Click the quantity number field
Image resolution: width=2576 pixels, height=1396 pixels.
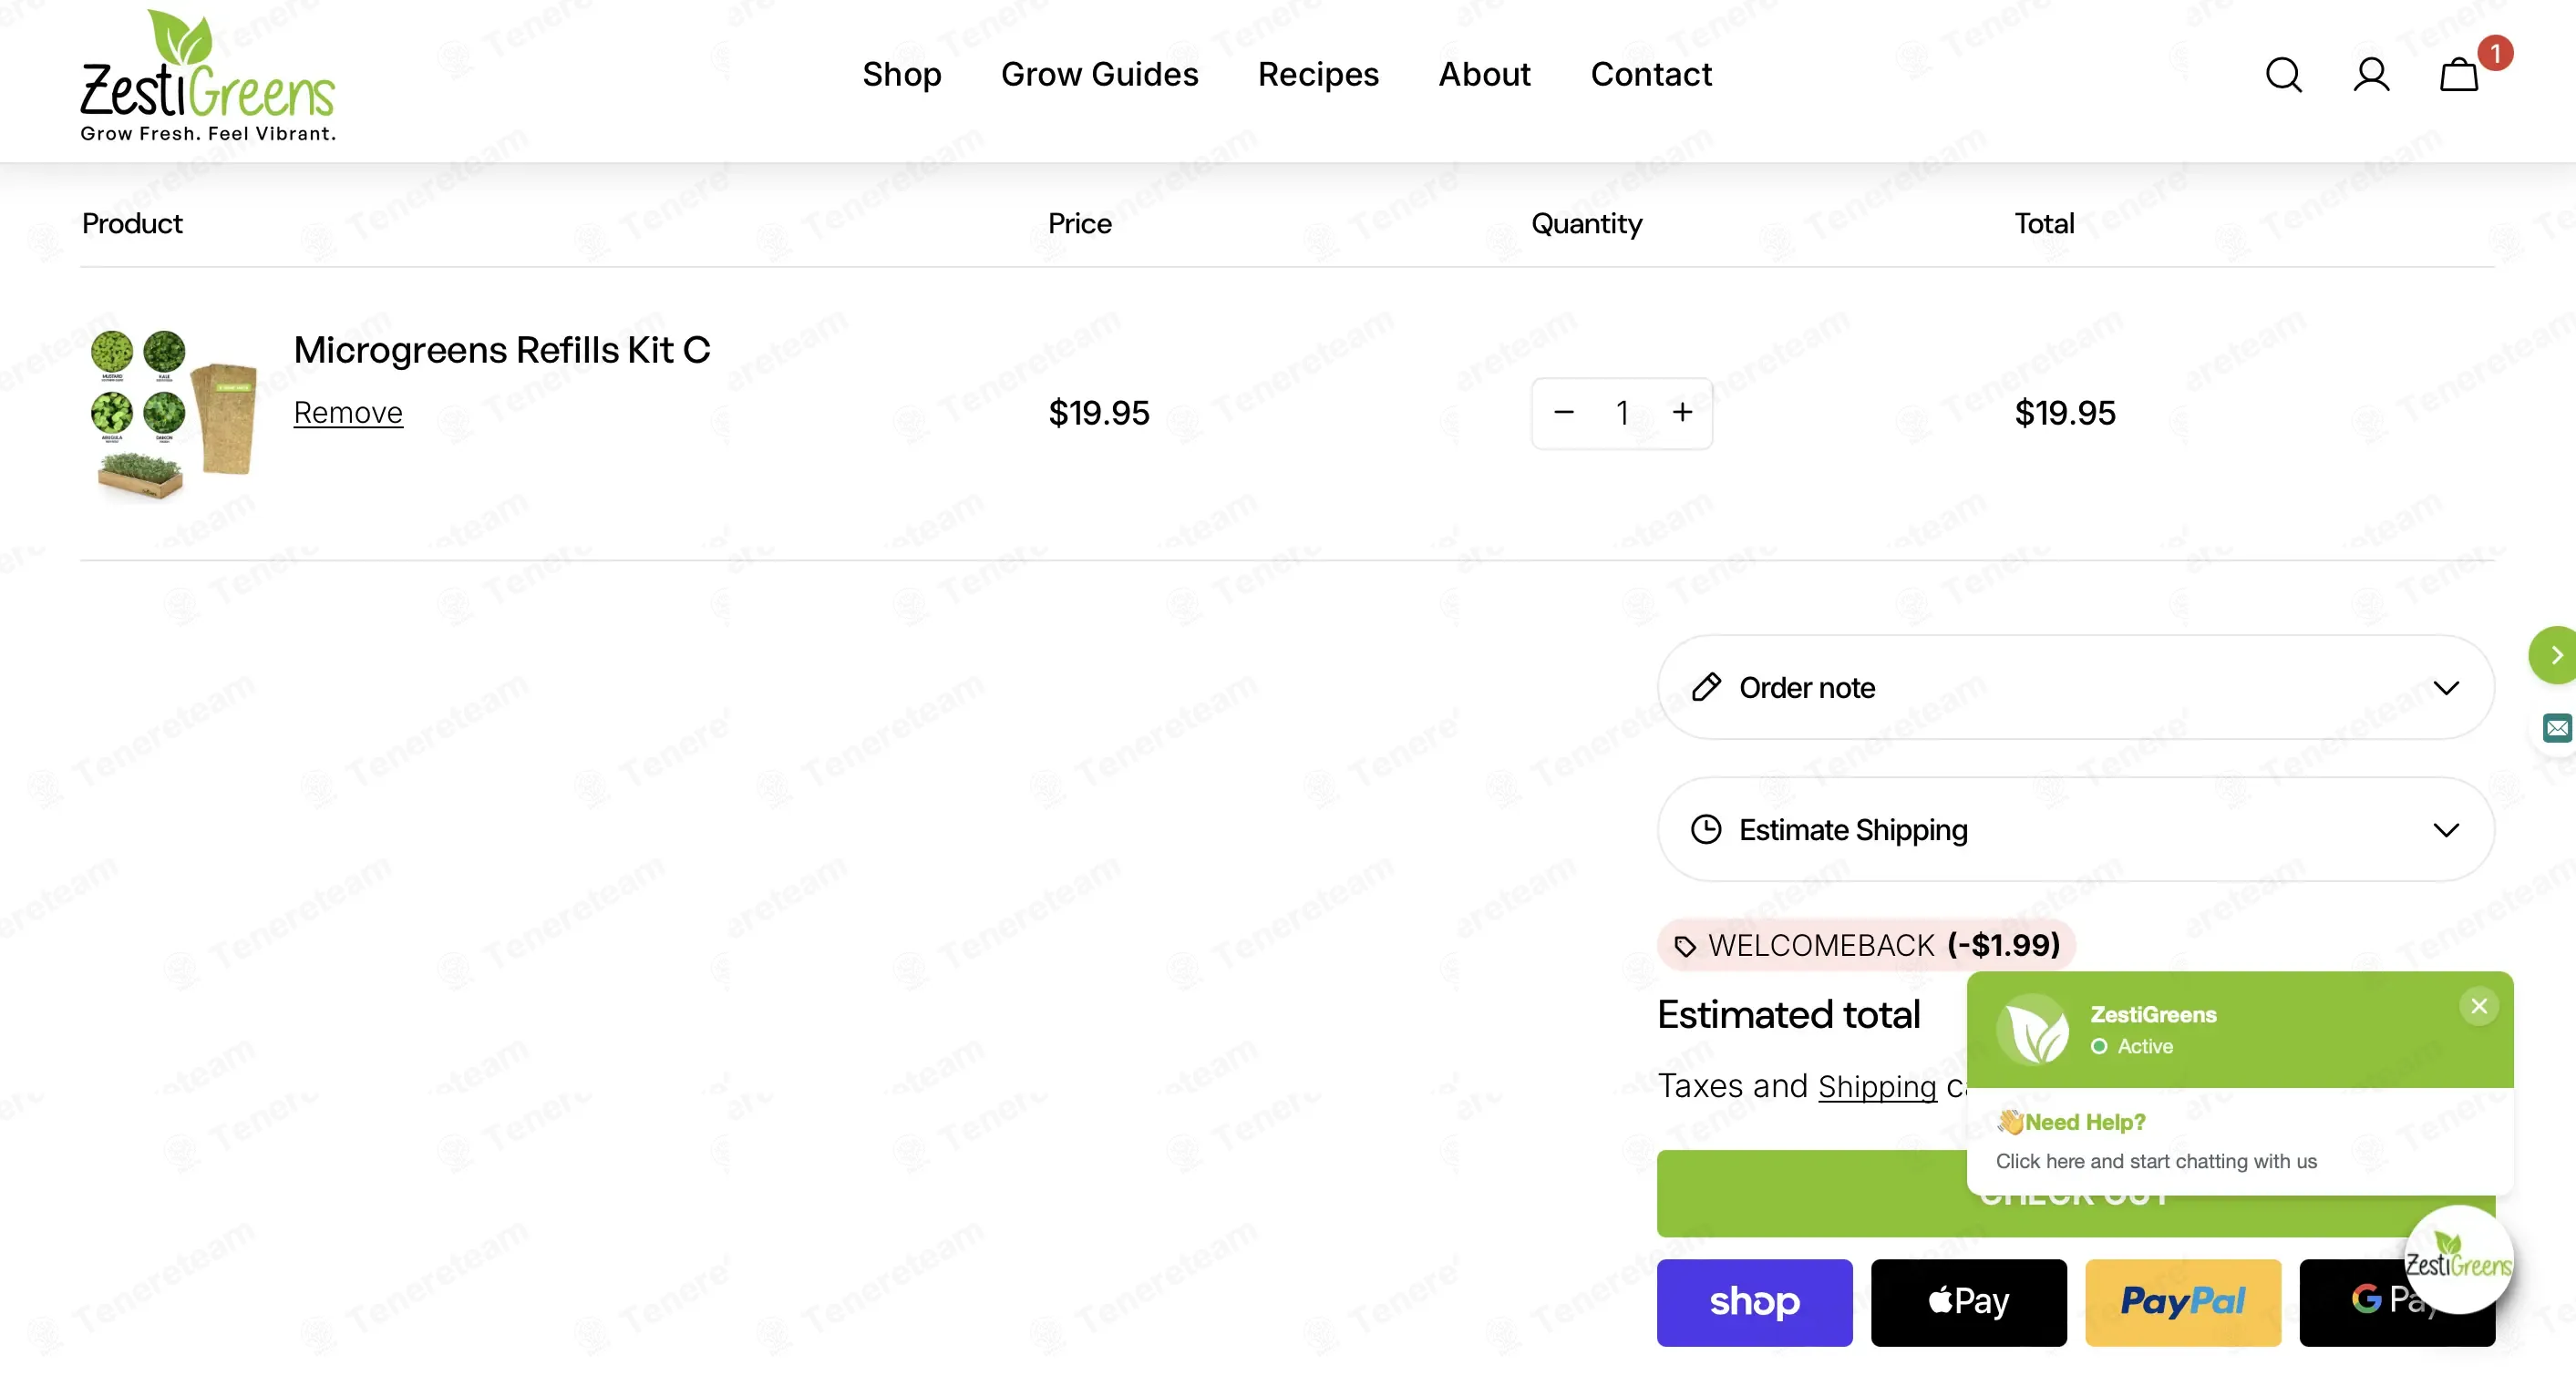1622,412
